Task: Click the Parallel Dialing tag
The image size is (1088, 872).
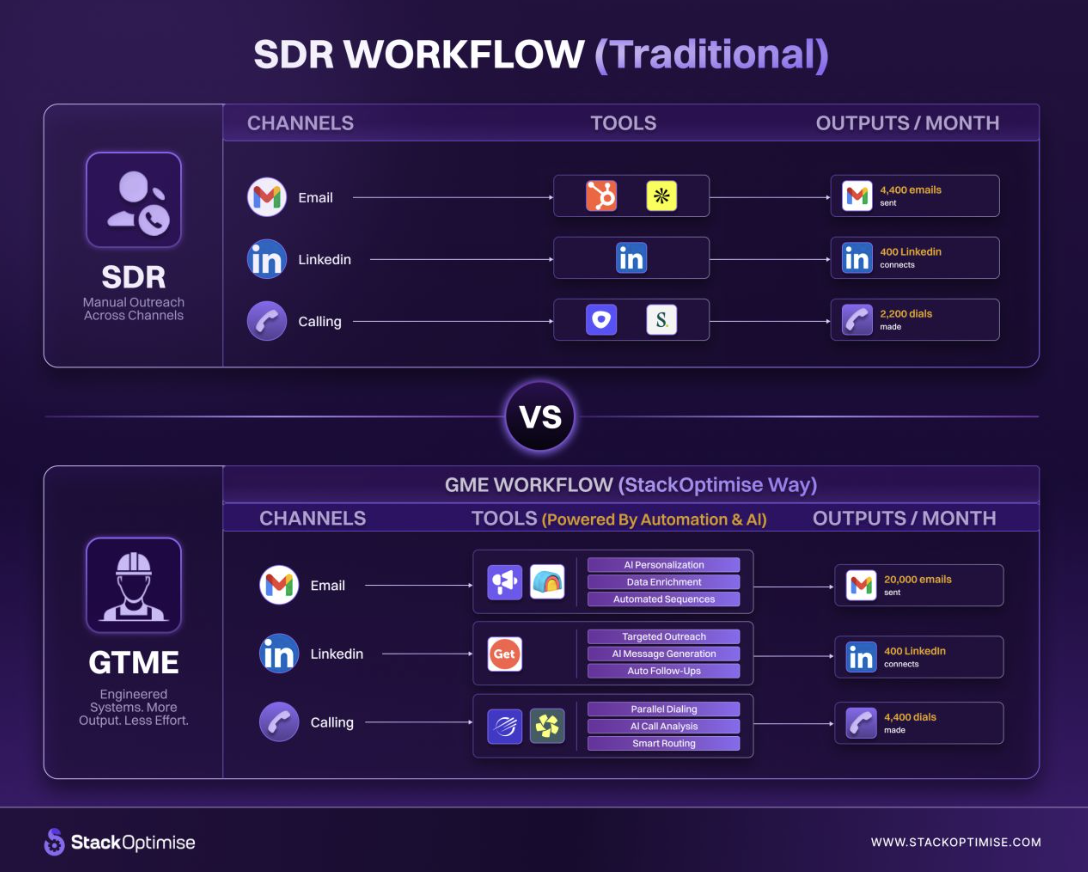Action: coord(664,709)
